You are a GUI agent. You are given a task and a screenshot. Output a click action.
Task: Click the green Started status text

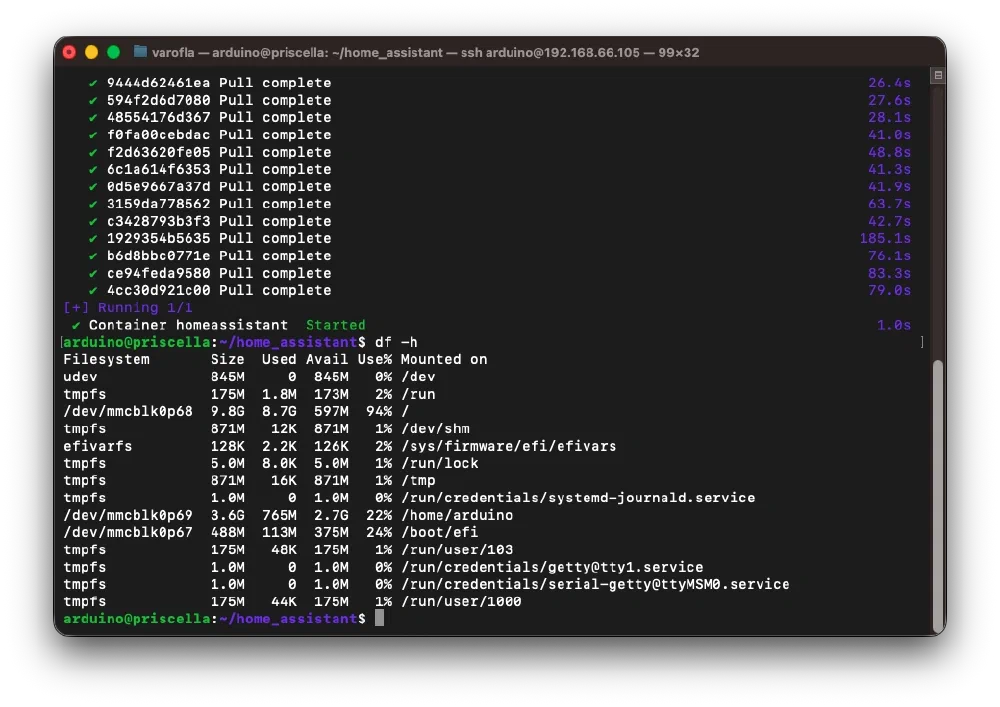pyautogui.click(x=335, y=325)
